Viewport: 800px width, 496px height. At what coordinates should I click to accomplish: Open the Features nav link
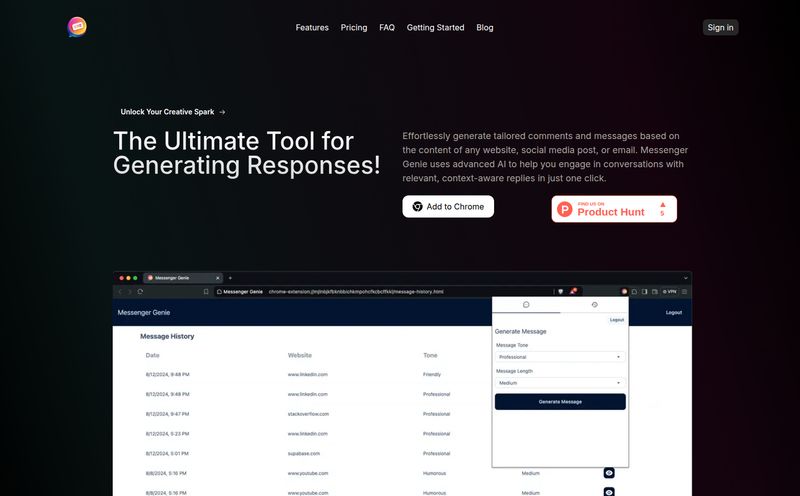coord(312,28)
